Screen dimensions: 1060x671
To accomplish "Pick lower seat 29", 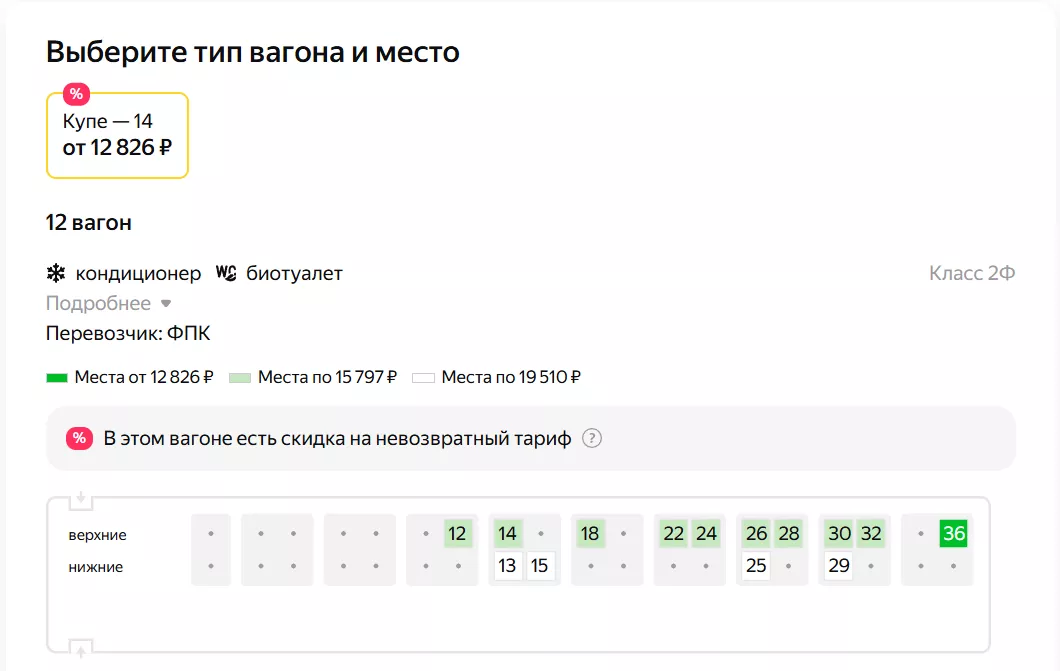I will pos(839,566).
